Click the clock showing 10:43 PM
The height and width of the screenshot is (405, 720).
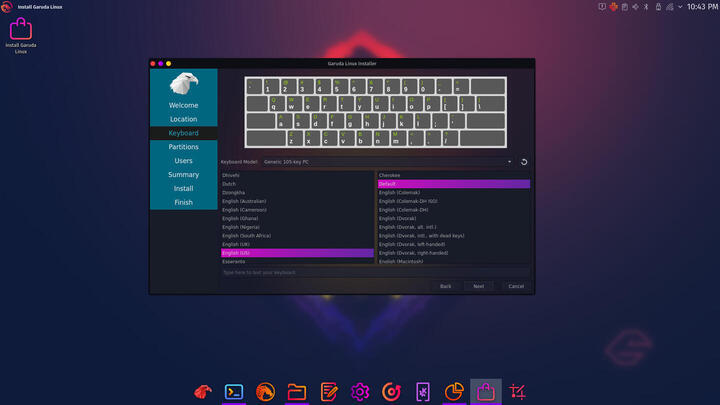702,7
